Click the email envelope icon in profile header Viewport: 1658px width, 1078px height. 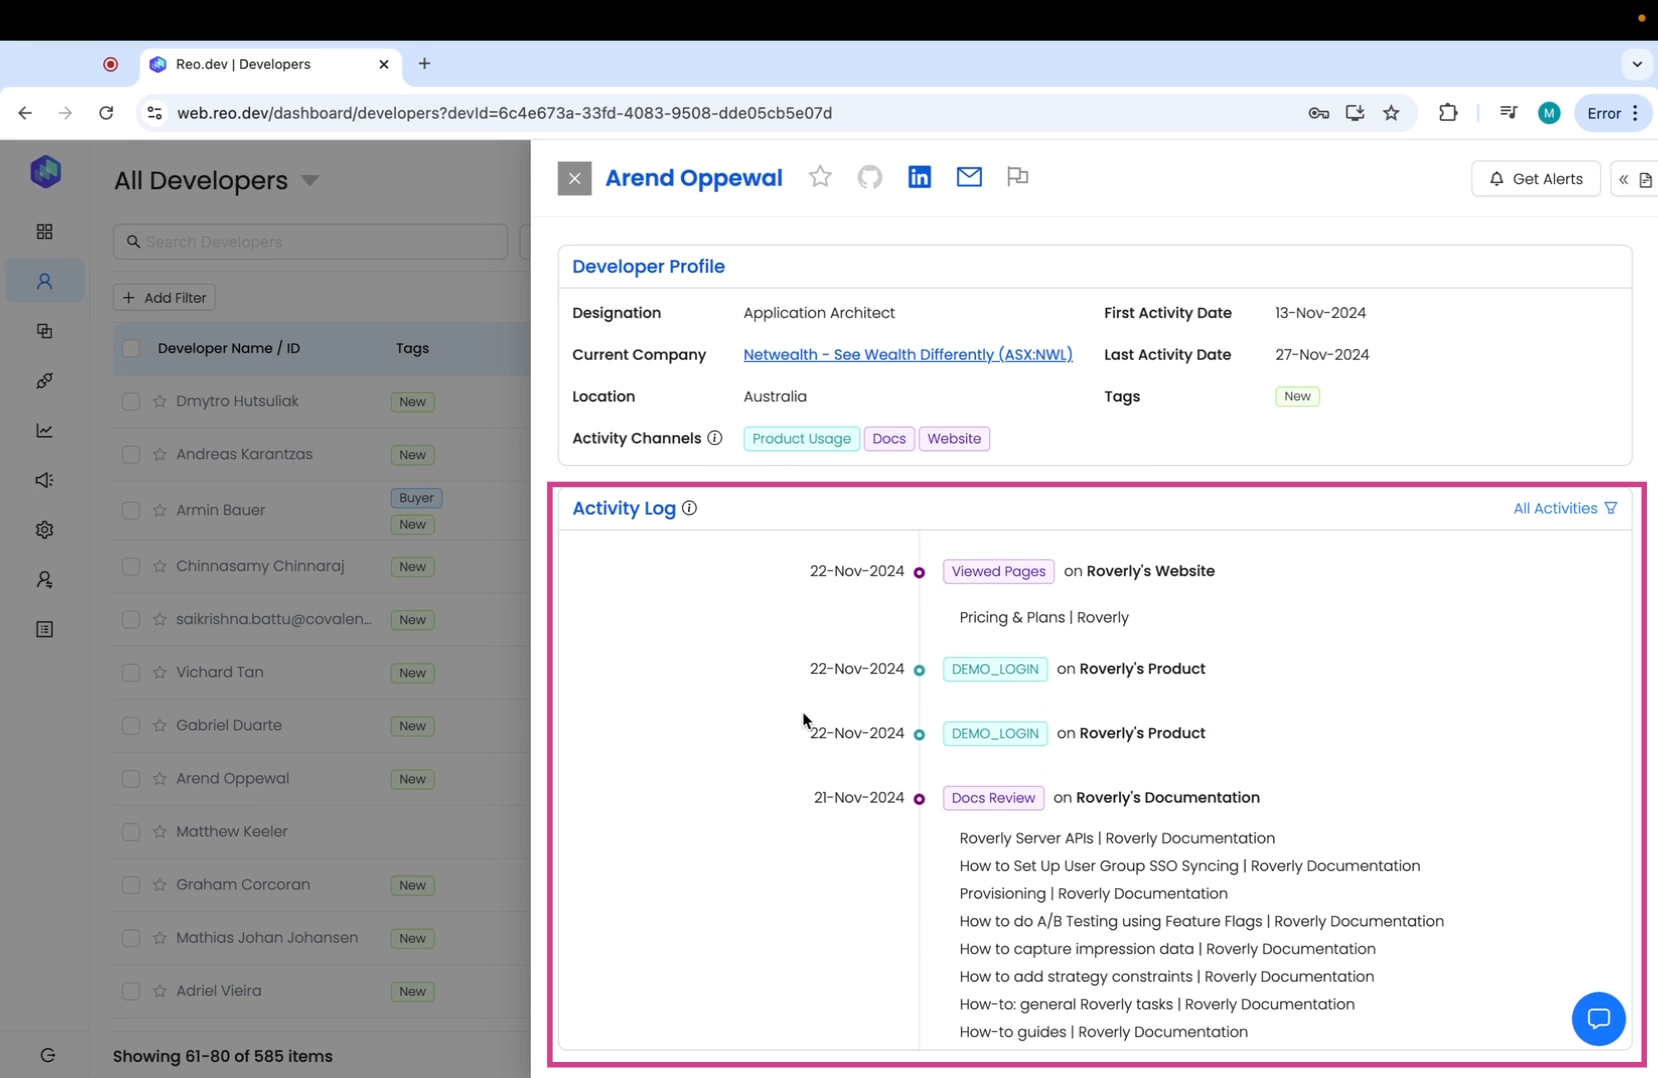[968, 177]
